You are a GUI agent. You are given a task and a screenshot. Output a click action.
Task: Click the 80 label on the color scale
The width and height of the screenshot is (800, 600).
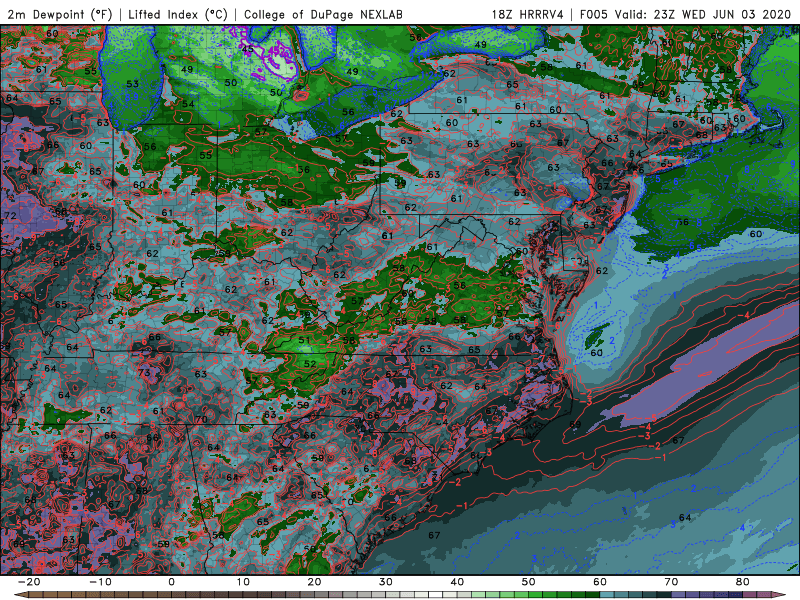pyautogui.click(x=743, y=582)
